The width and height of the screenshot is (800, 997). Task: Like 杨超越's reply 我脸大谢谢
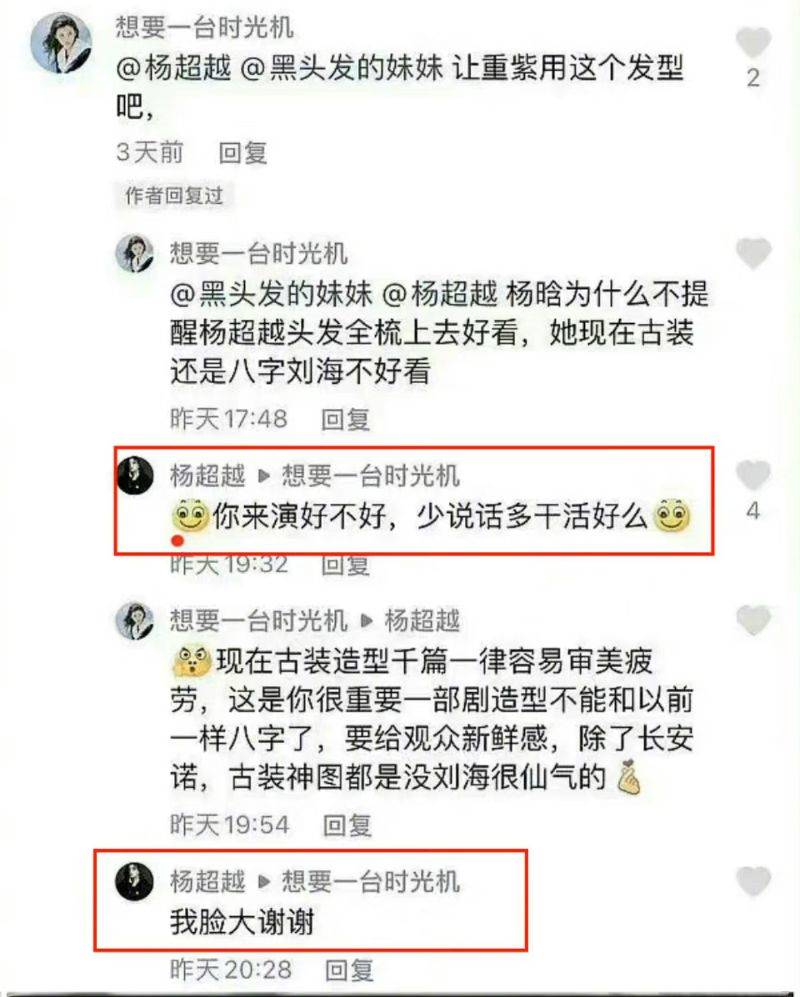point(753,881)
